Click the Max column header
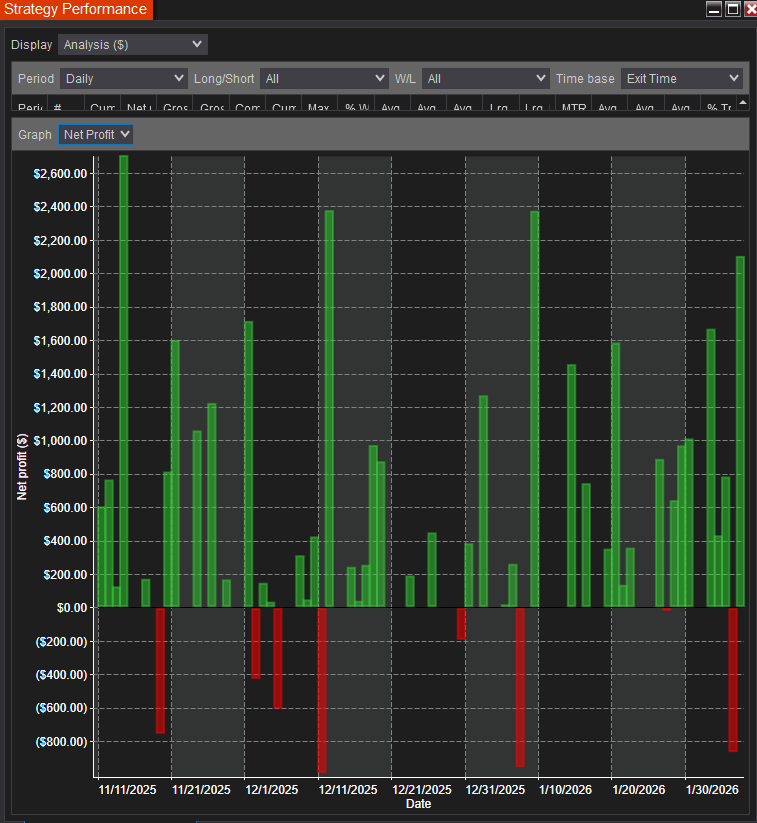Screen dimensions: 757x823 320,107
